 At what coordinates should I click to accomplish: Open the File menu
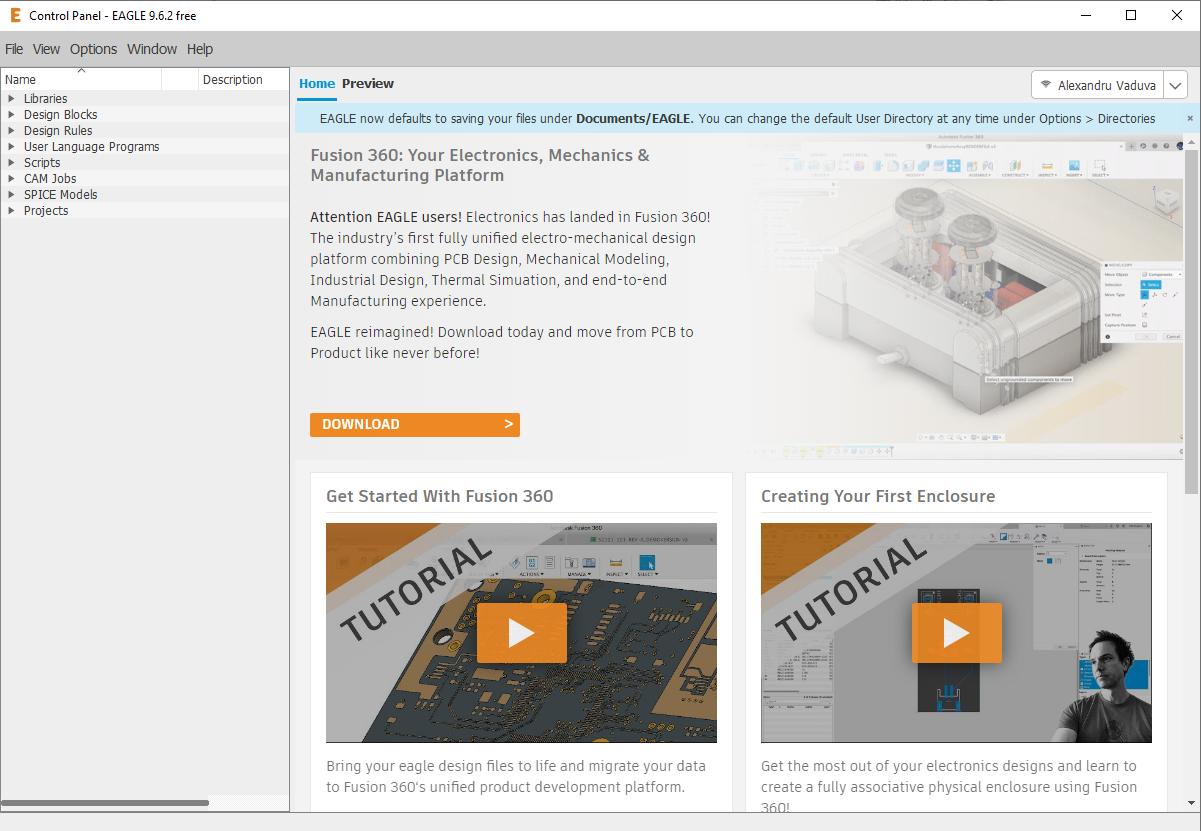pos(14,49)
